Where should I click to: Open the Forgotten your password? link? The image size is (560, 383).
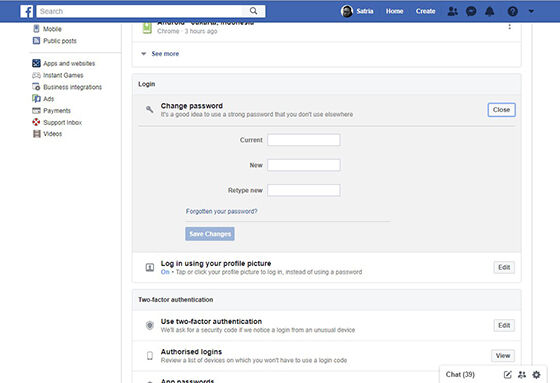[x=221, y=212]
